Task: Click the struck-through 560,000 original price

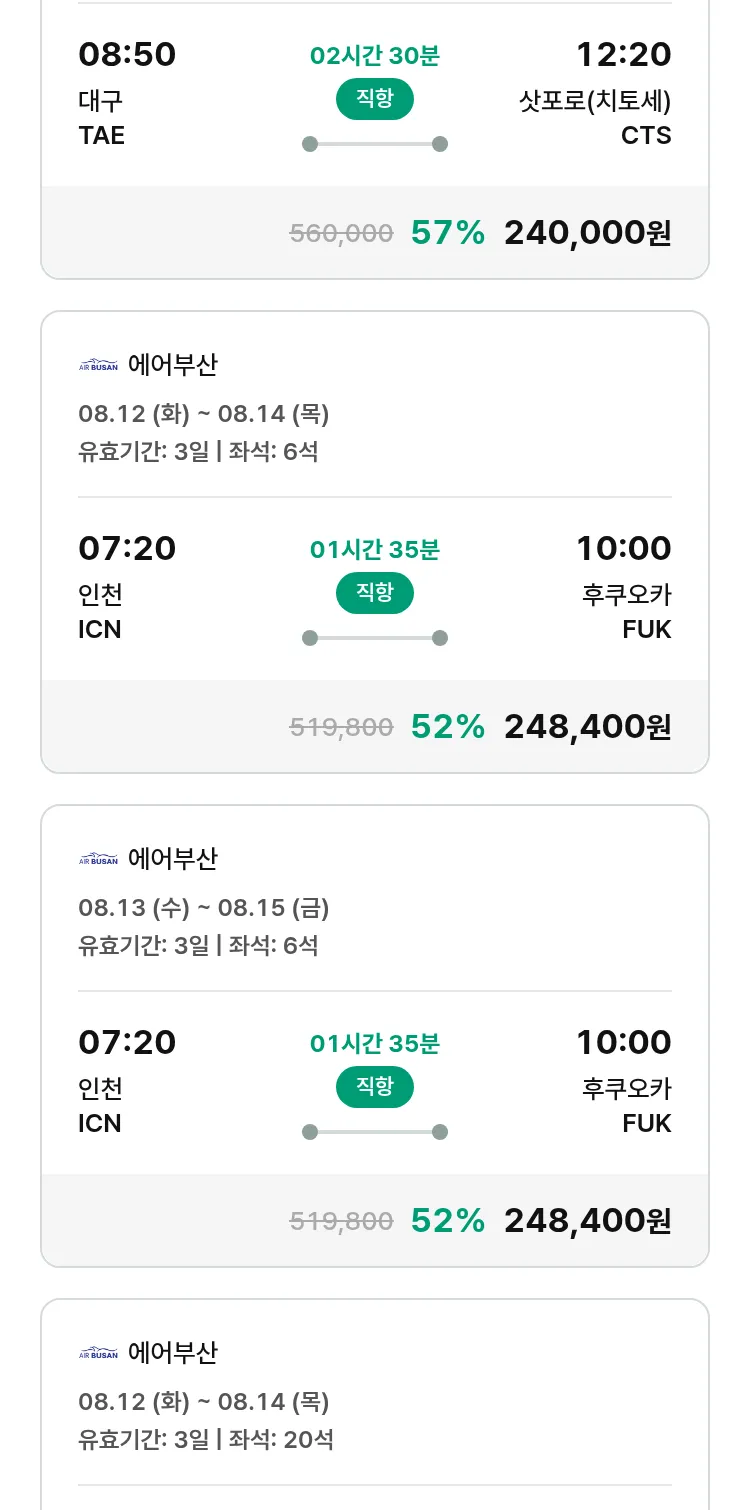Action: [x=341, y=234]
